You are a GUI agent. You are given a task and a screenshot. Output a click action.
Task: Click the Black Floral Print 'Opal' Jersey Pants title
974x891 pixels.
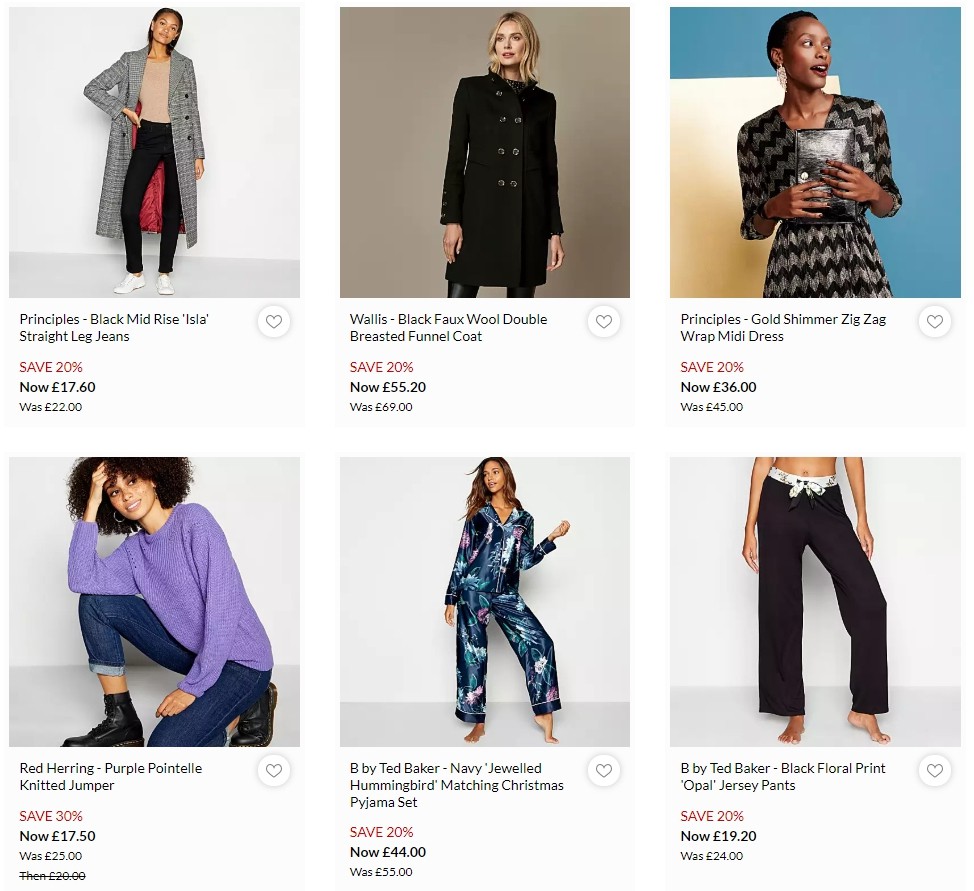coord(782,777)
